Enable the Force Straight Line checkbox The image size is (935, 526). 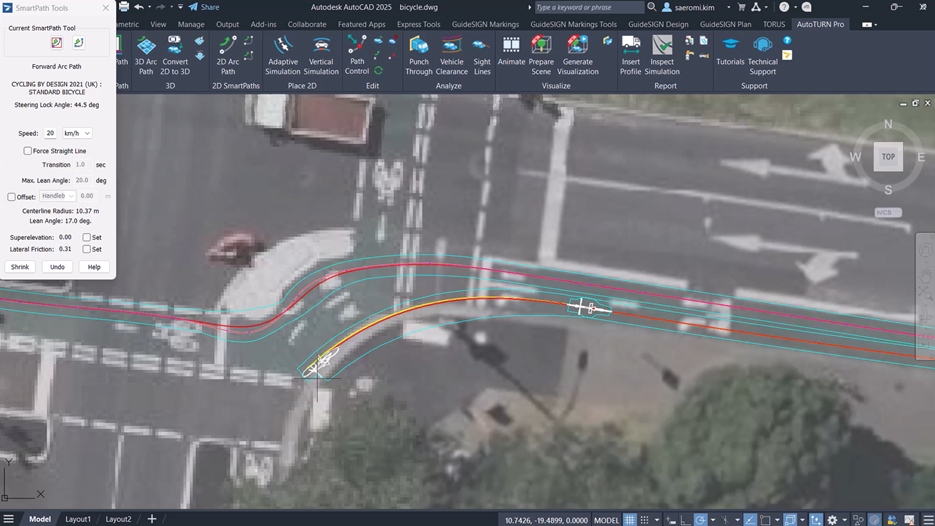(28, 151)
